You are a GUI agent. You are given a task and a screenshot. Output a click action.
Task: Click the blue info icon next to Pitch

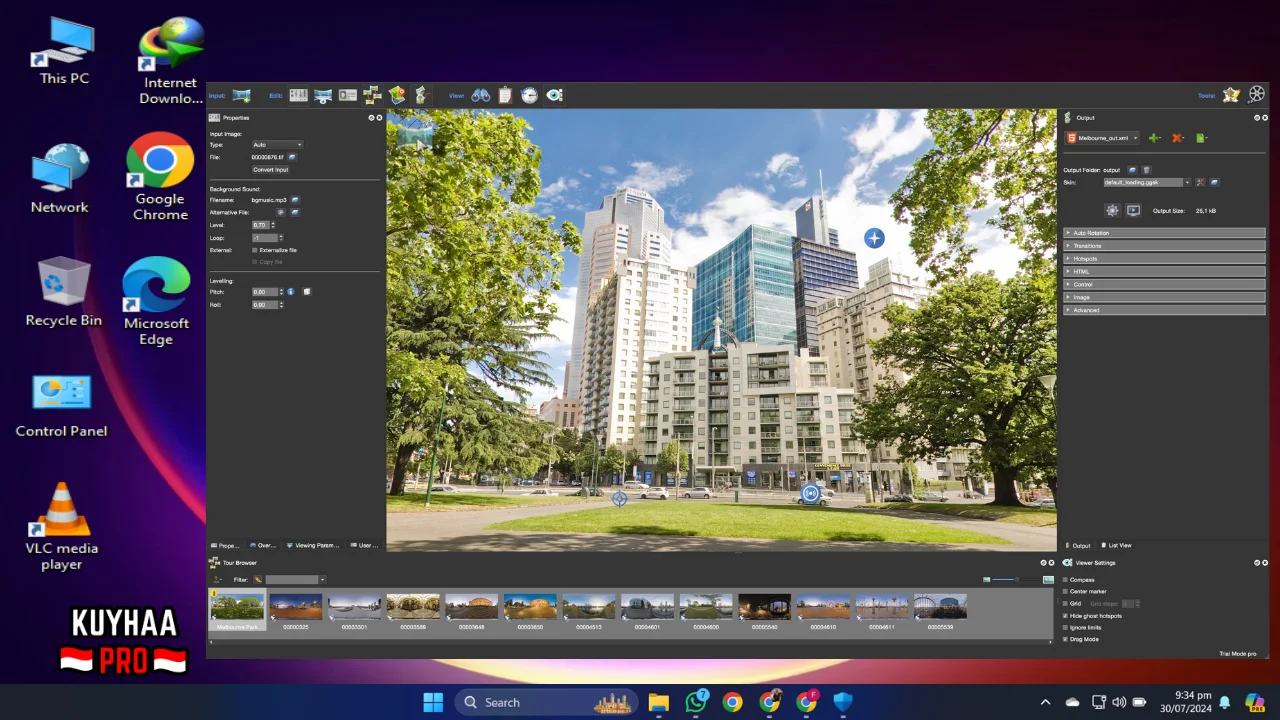(x=291, y=292)
